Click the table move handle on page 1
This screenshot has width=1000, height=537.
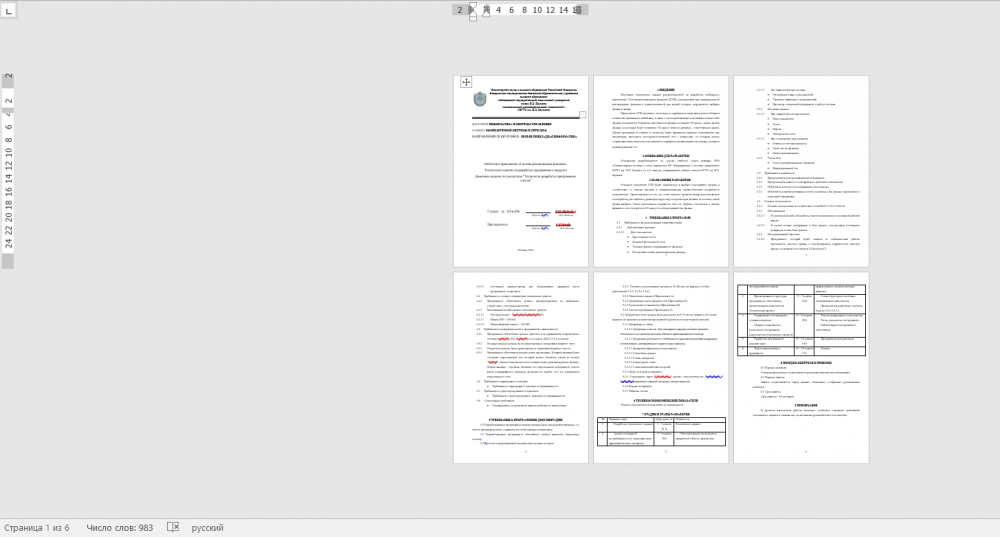coord(466,82)
